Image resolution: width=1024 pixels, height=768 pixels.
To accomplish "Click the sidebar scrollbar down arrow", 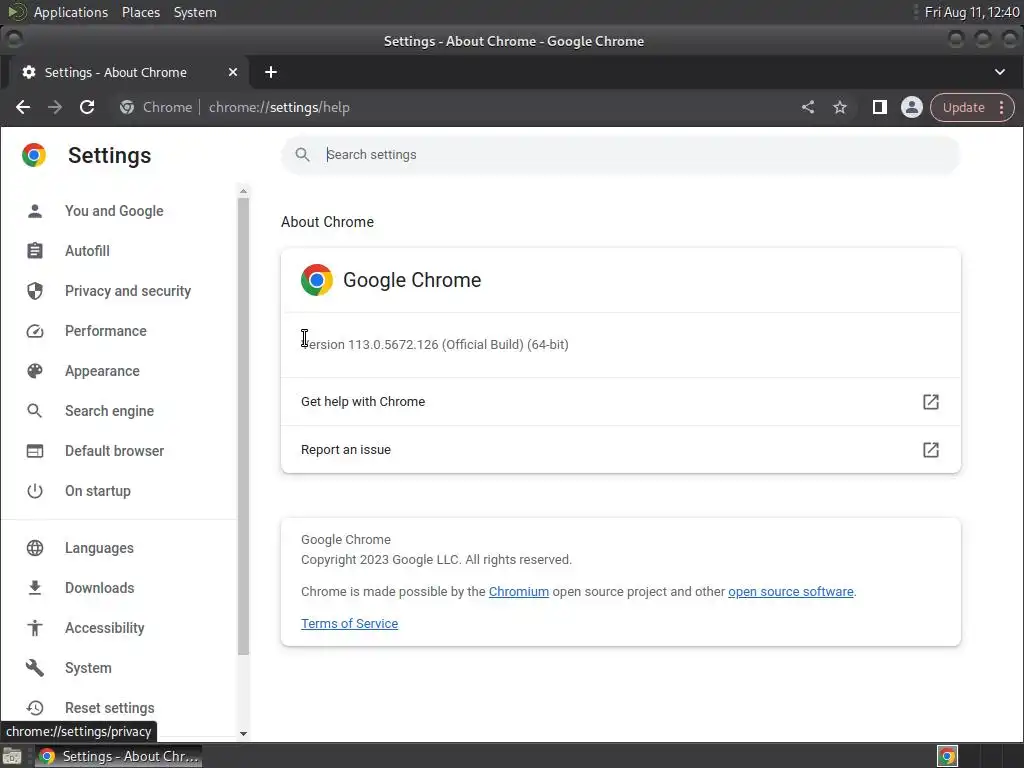I will pyautogui.click(x=243, y=733).
